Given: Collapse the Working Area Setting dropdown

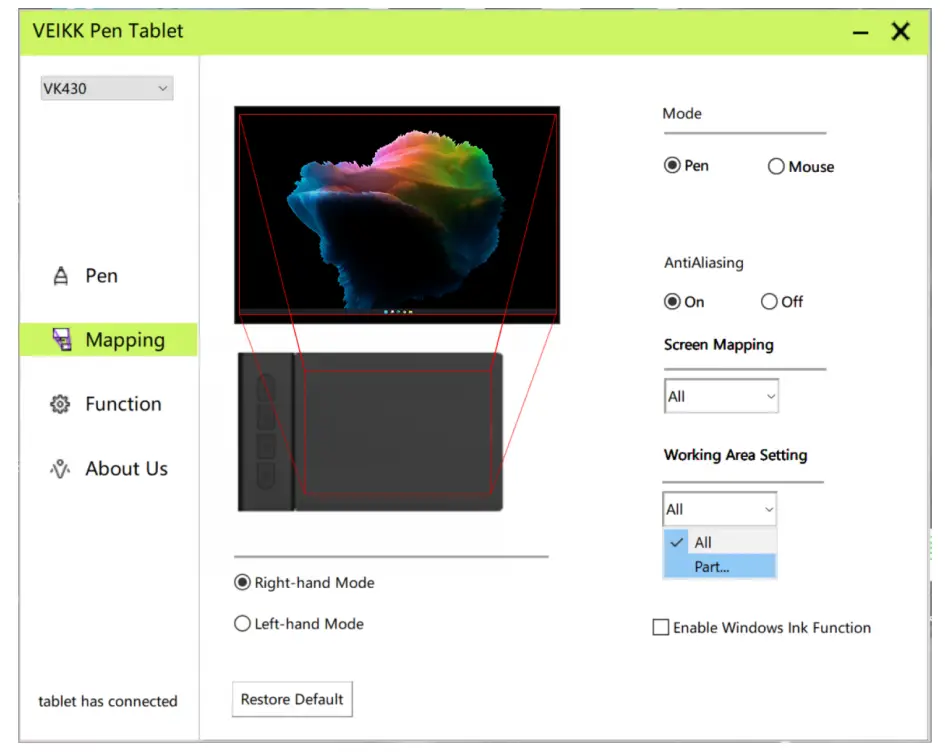Looking at the screenshot, I should [x=719, y=509].
